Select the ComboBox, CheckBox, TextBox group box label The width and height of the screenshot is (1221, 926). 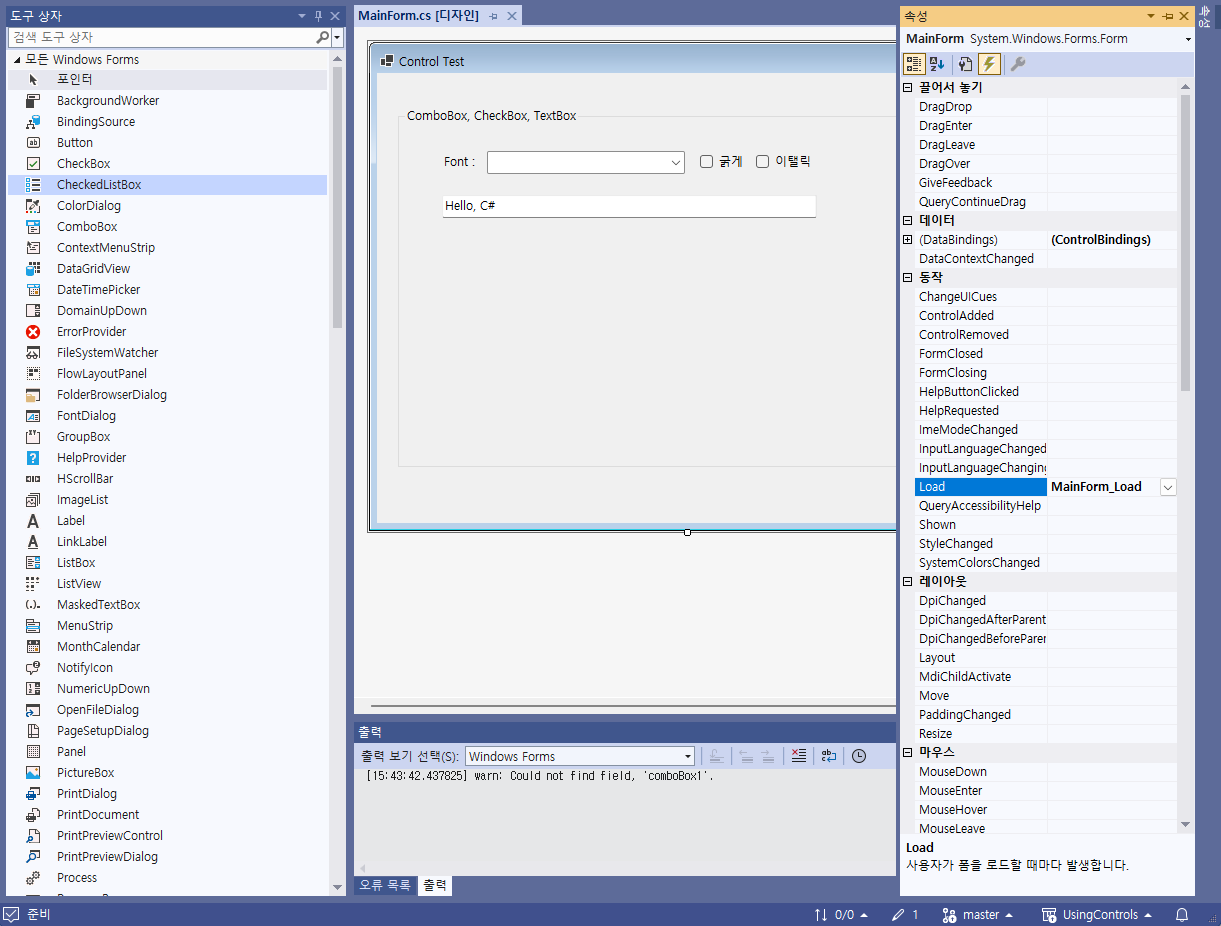pos(491,116)
